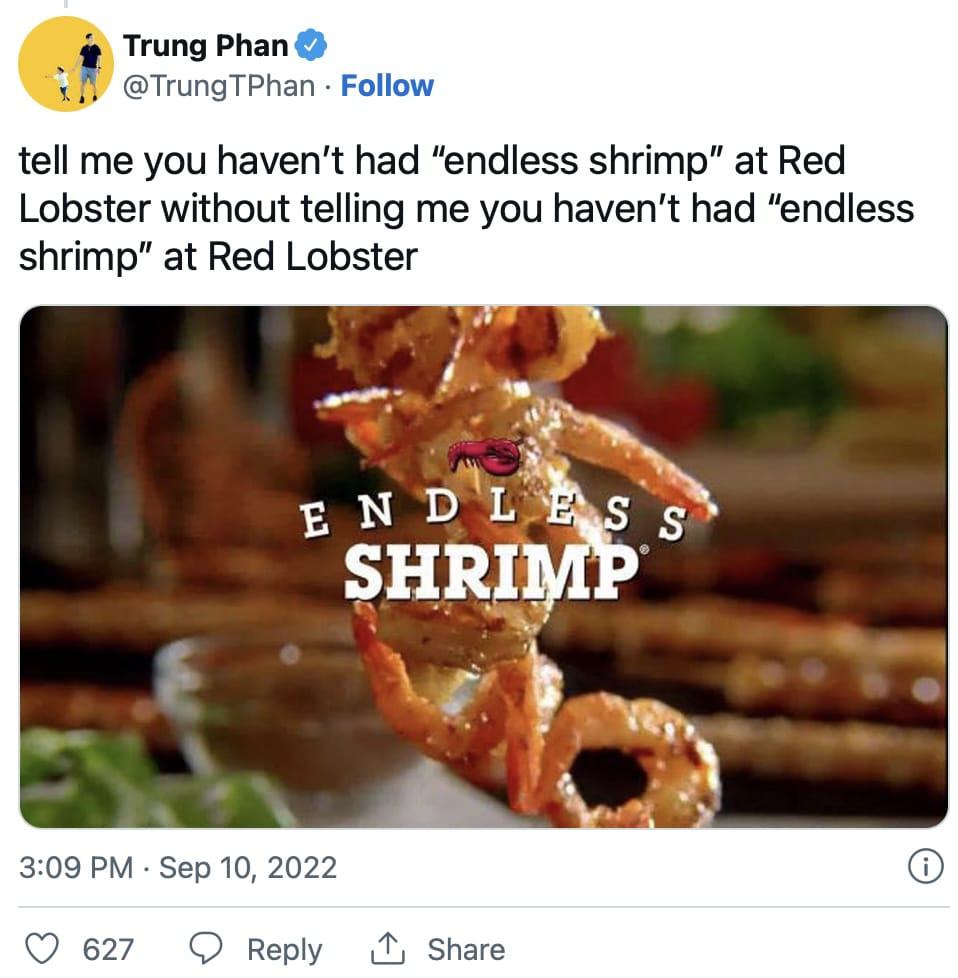Open the Endless Shrimp photo attachment
This screenshot has height=978, width=958.
click(484, 566)
